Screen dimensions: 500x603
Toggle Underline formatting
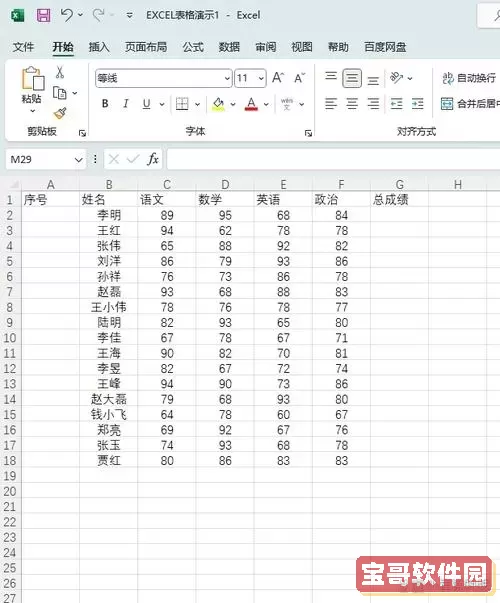pyautogui.click(x=146, y=104)
